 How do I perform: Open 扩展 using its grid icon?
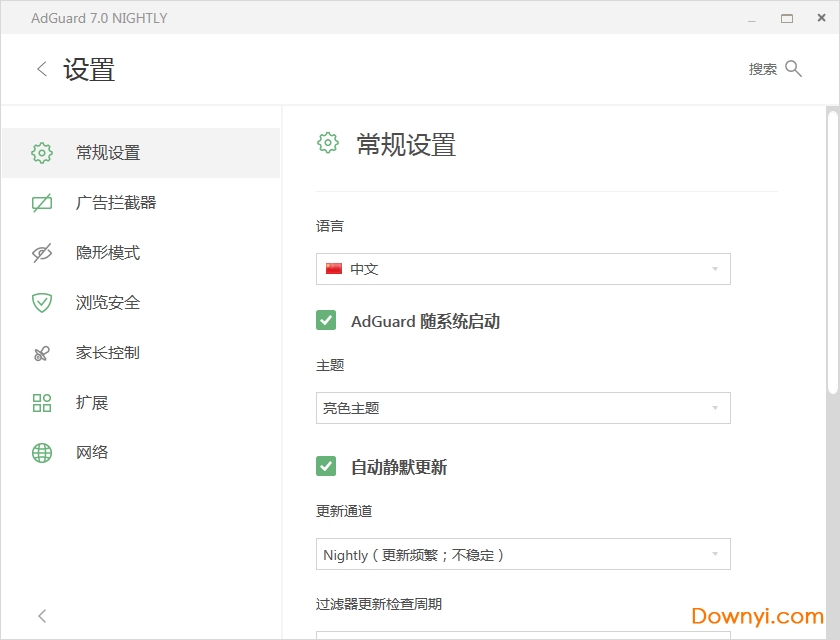[41, 402]
